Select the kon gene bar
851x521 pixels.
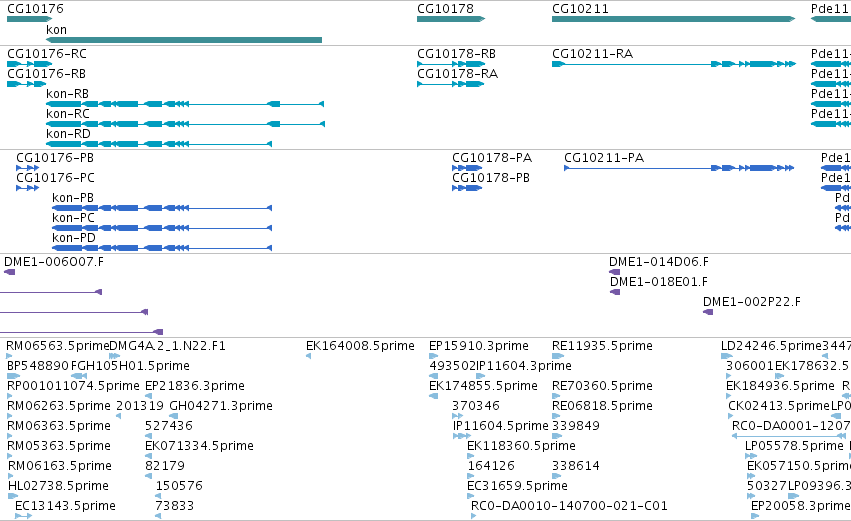tap(184, 40)
